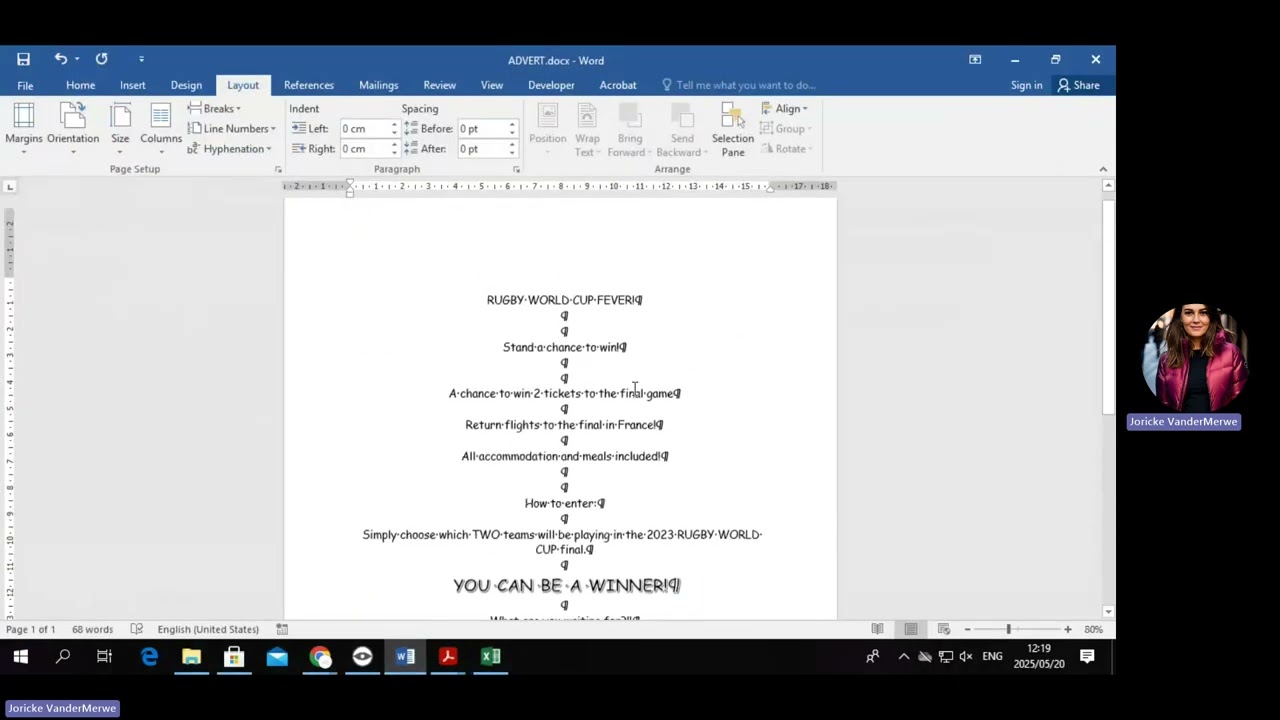Open File Explorer from the taskbar
The width and height of the screenshot is (1280, 720).
click(x=191, y=657)
